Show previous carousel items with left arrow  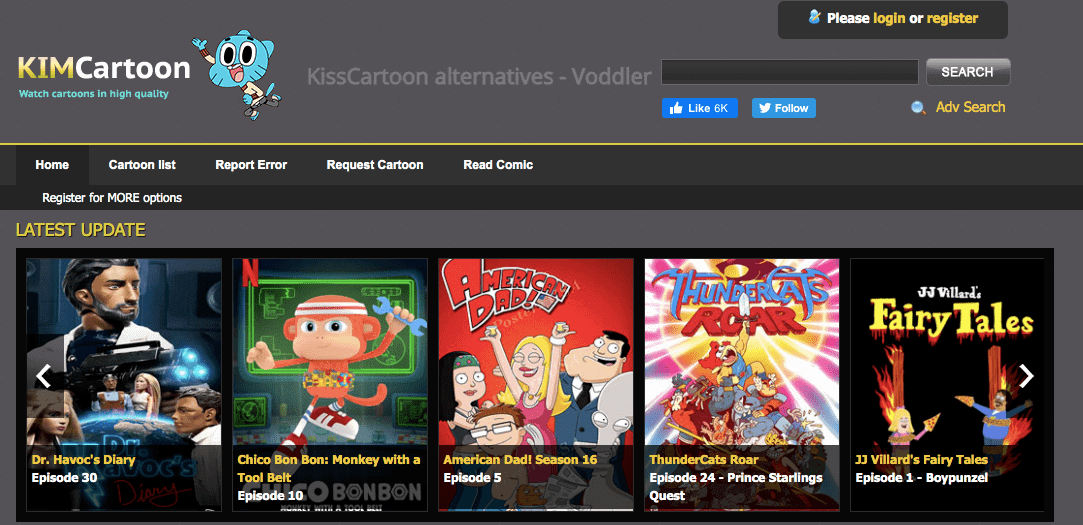44,376
